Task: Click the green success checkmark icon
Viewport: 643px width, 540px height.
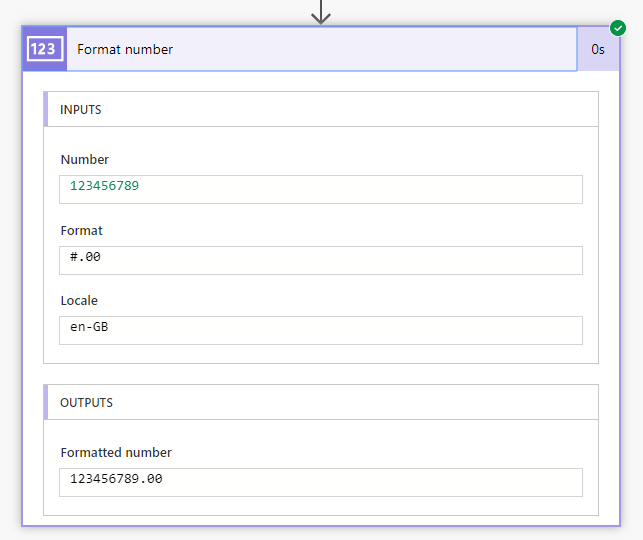Action: point(618,28)
